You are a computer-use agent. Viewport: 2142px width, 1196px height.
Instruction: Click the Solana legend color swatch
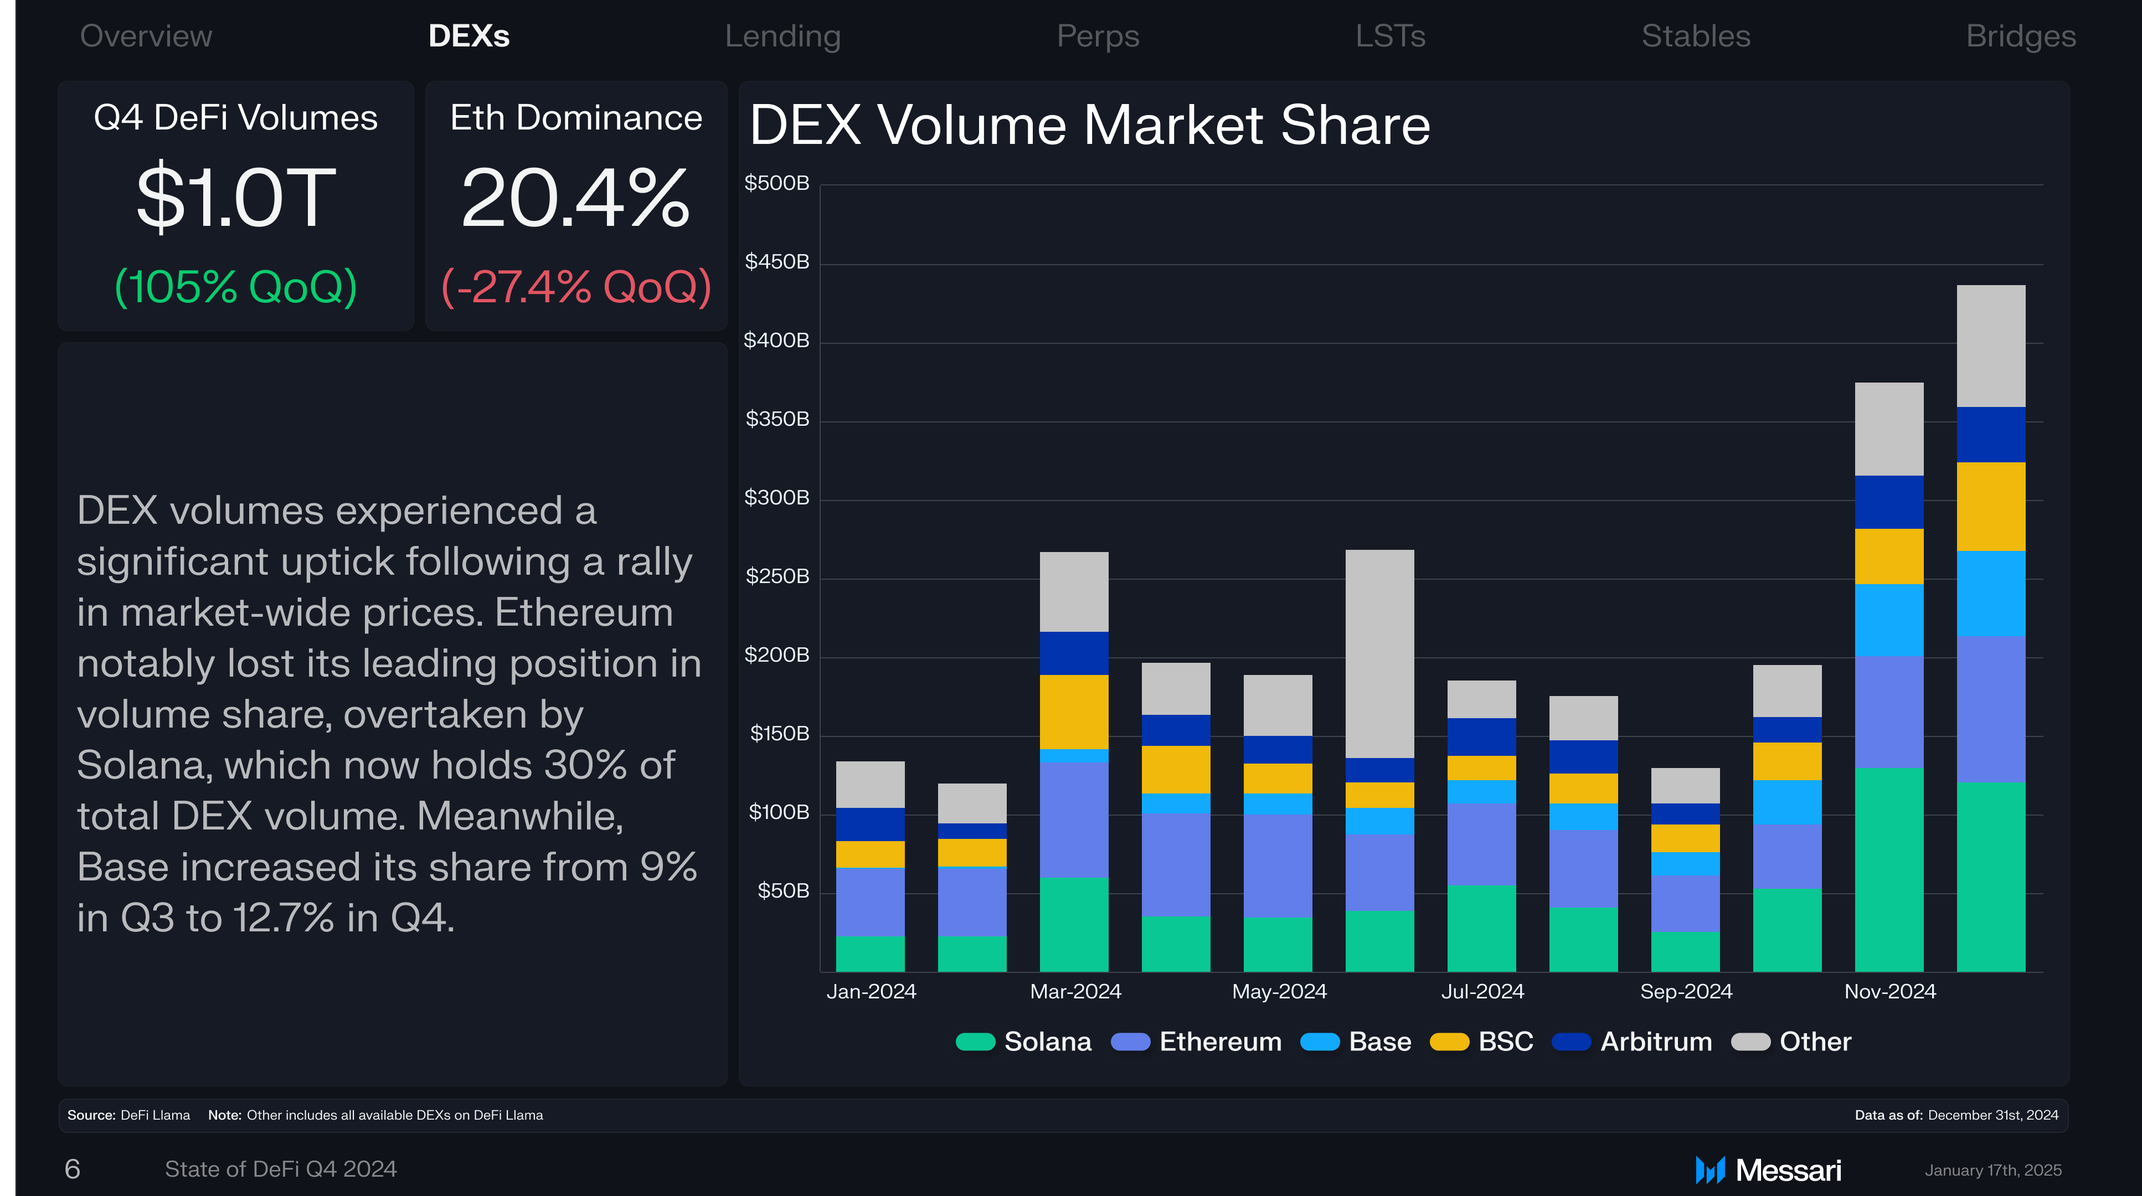975,1042
